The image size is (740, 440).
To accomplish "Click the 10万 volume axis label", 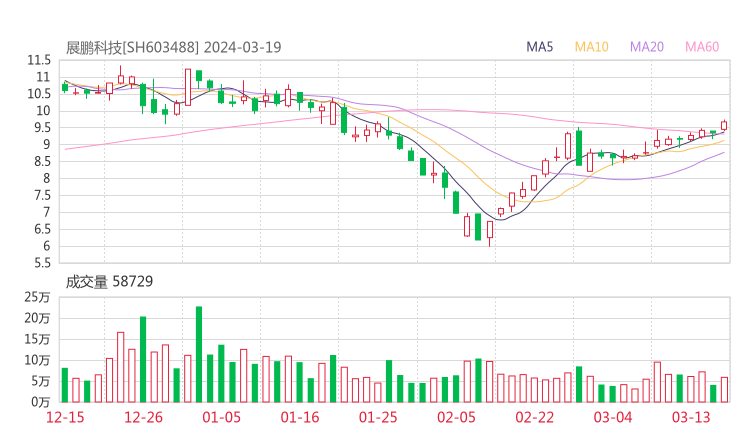I will (37, 360).
